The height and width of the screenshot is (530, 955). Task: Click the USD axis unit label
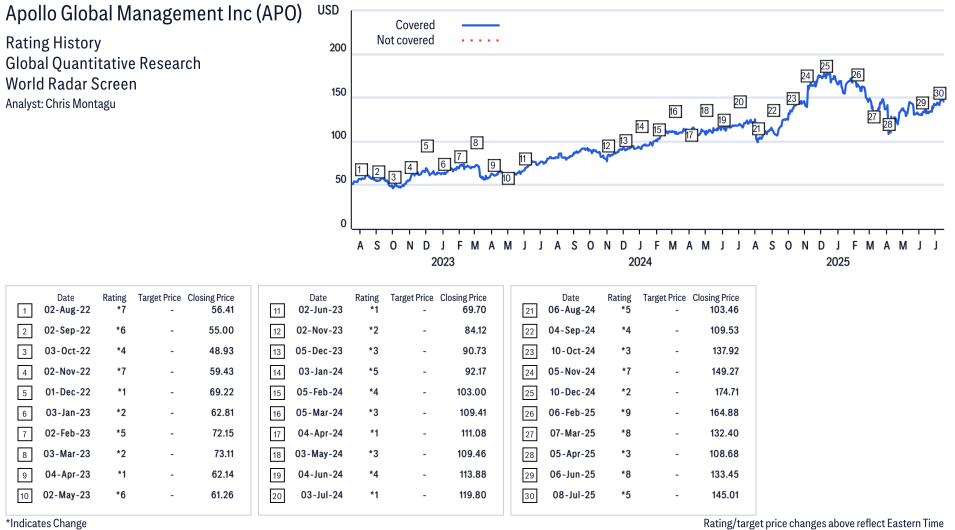click(x=328, y=10)
